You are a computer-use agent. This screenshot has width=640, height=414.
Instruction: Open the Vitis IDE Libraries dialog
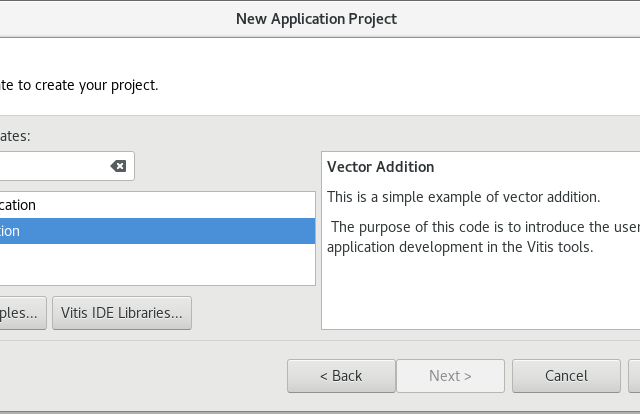click(x=121, y=313)
